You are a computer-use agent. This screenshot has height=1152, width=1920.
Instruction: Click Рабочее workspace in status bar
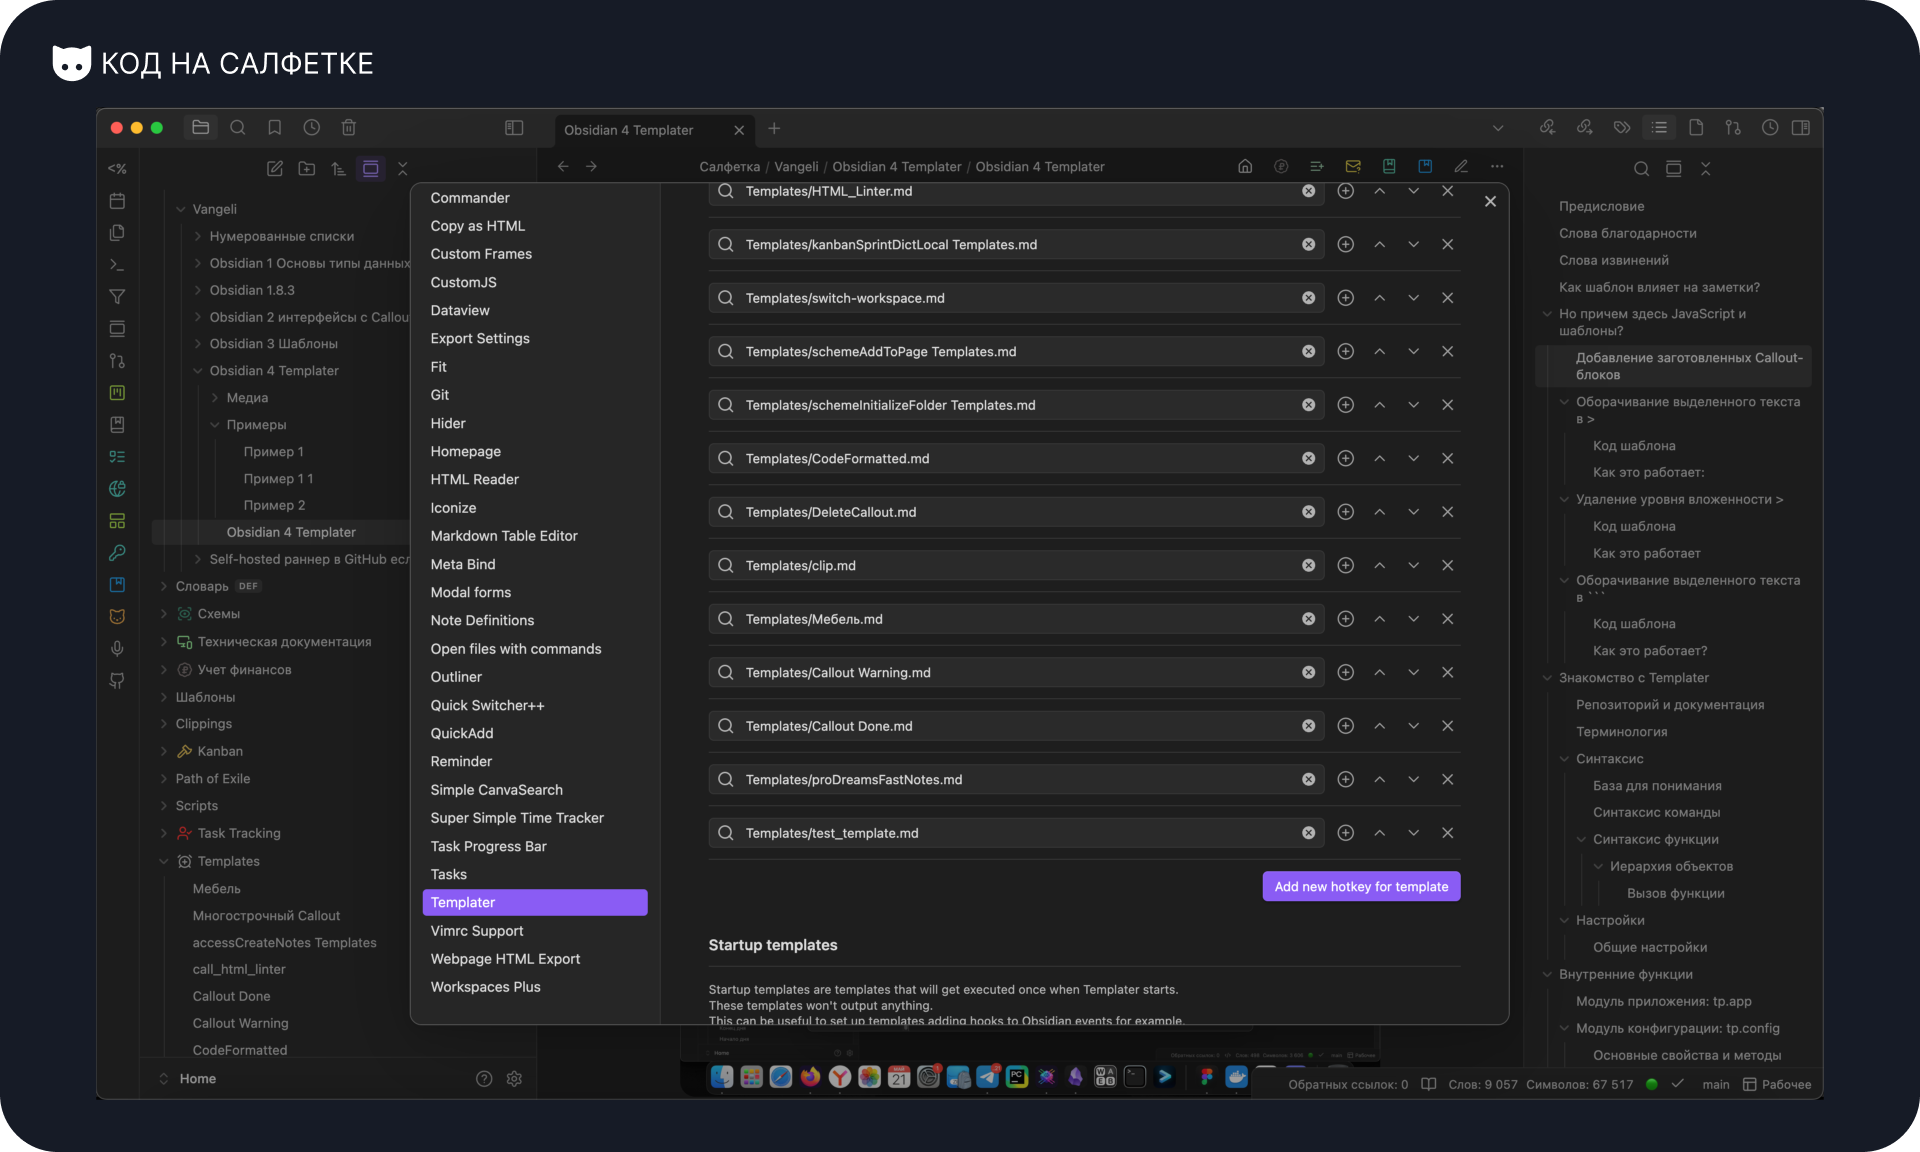click(1777, 1085)
